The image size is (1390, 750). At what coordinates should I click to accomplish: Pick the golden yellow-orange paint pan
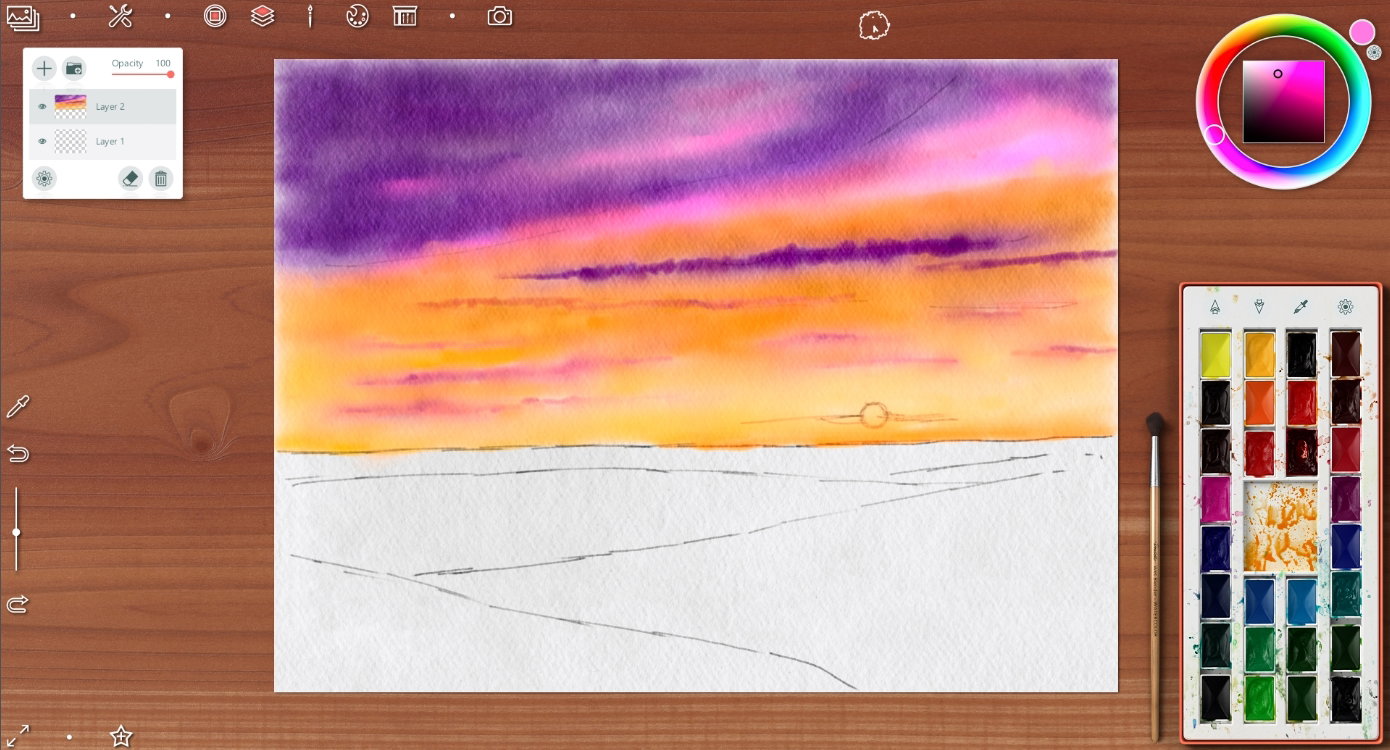pos(1260,355)
